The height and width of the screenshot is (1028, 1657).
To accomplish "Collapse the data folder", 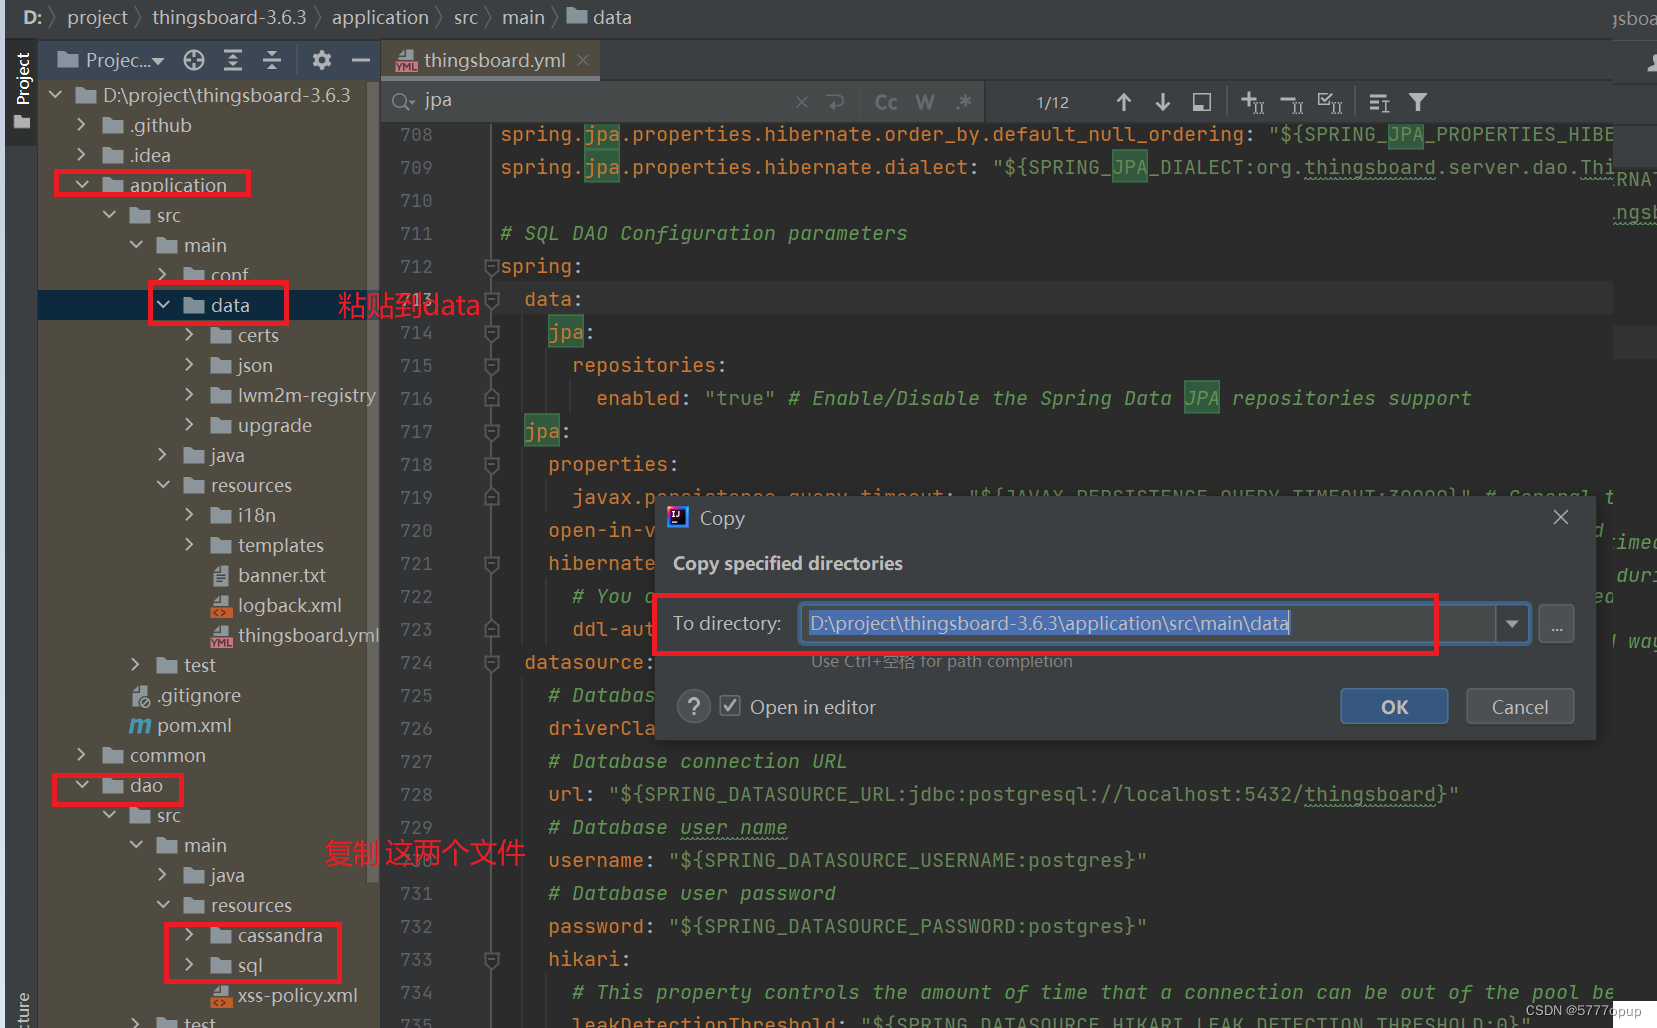I will click(x=164, y=305).
